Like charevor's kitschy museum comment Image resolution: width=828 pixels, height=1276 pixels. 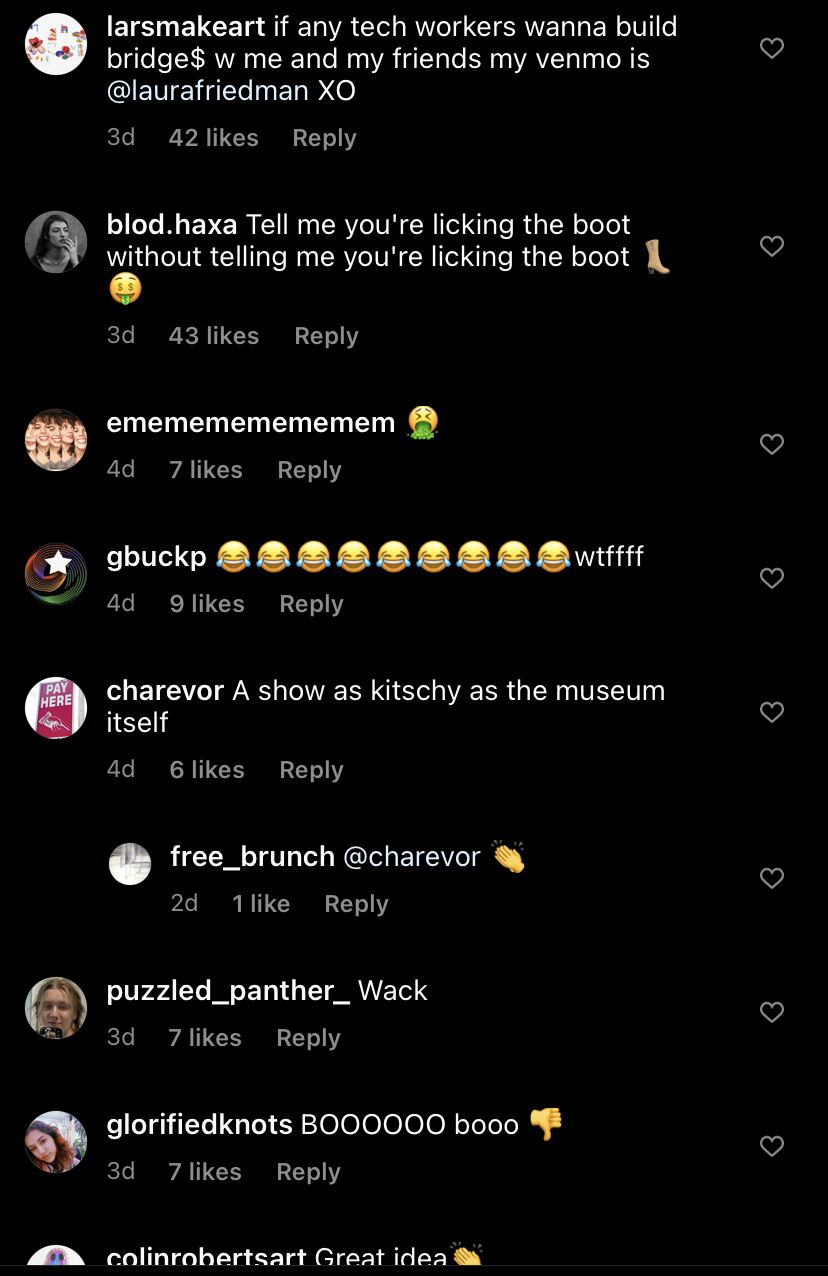(x=772, y=712)
